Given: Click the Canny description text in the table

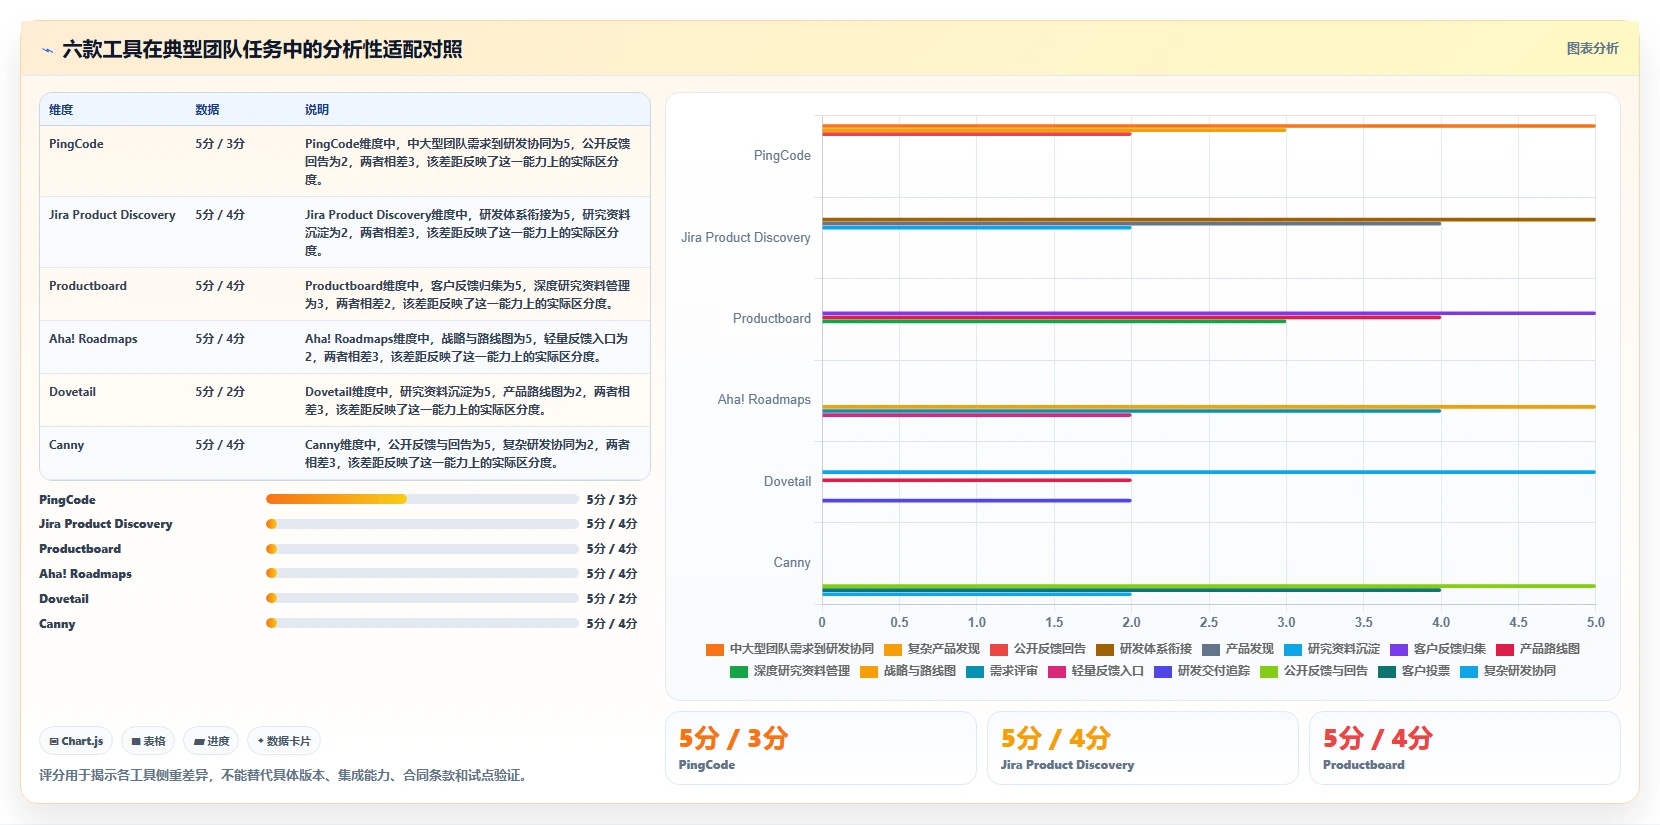Looking at the screenshot, I should point(468,454).
